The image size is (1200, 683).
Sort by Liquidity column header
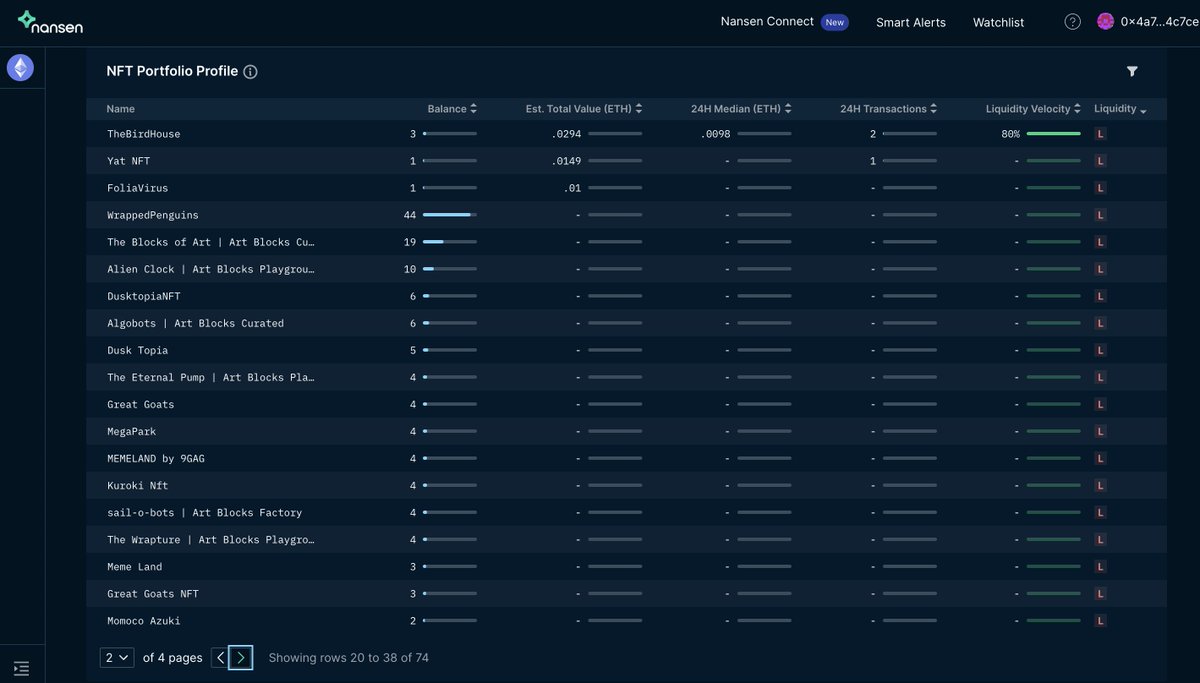pos(1120,109)
